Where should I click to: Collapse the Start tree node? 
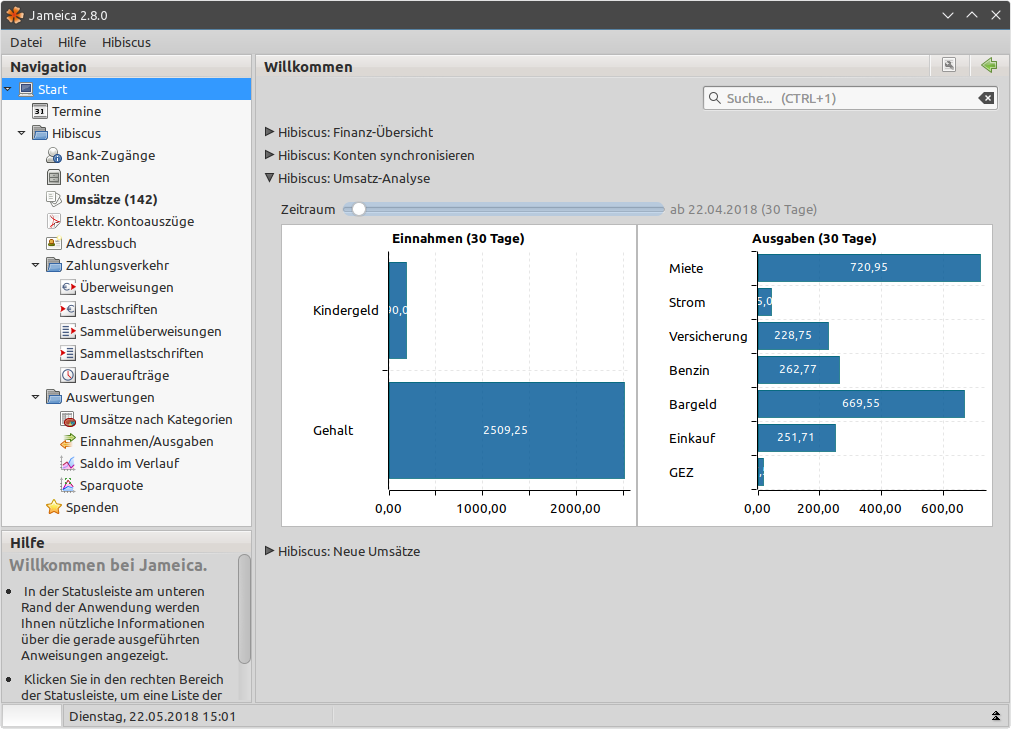(8, 89)
